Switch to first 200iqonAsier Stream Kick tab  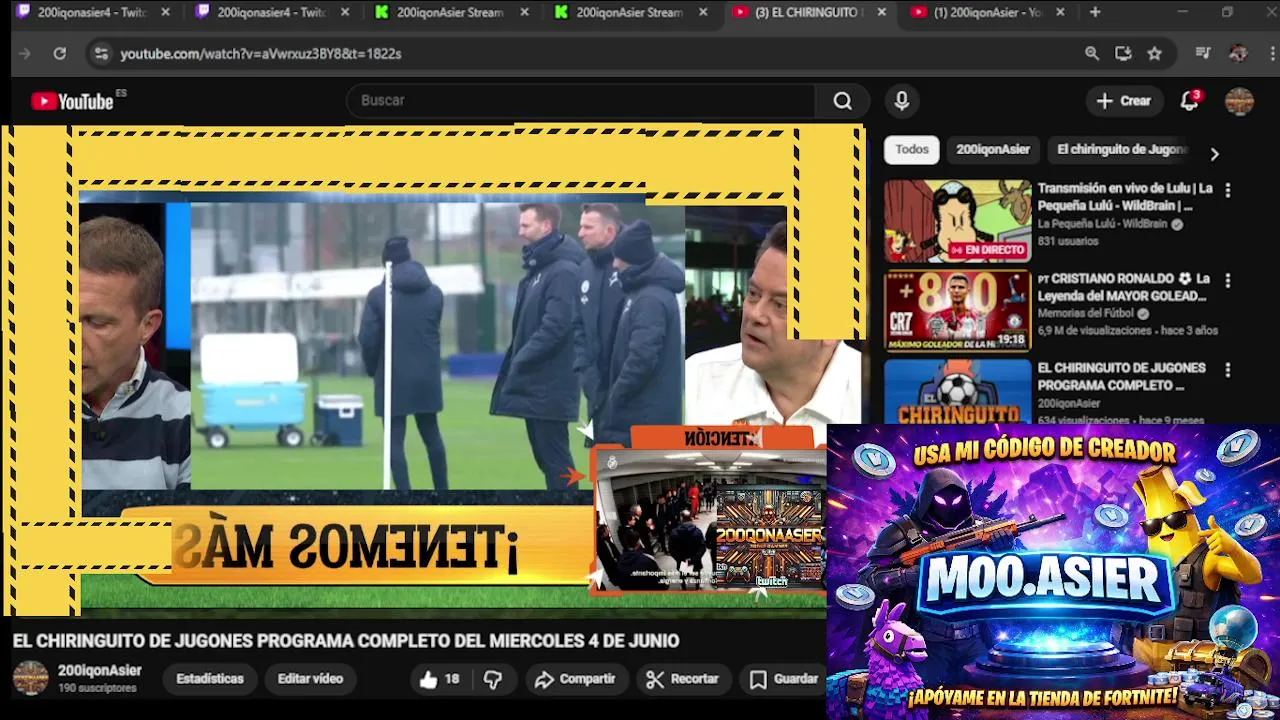(452, 12)
